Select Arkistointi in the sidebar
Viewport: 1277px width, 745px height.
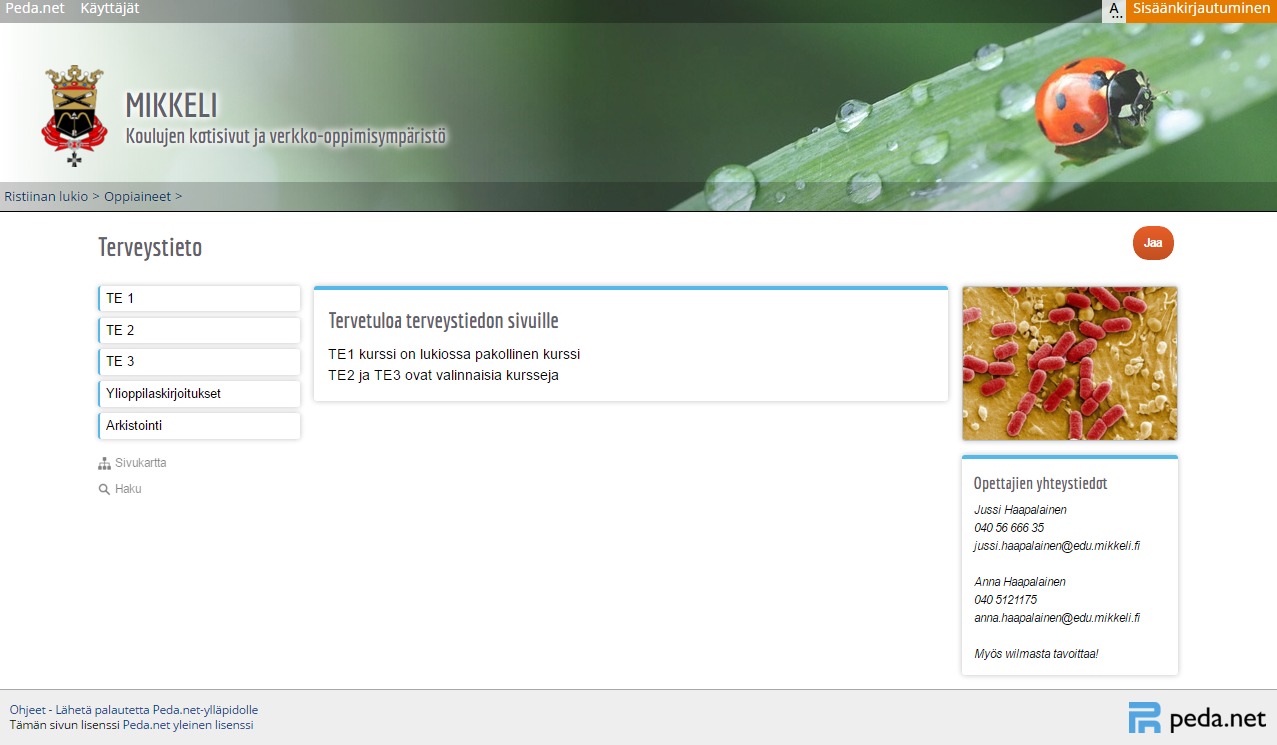click(x=200, y=426)
